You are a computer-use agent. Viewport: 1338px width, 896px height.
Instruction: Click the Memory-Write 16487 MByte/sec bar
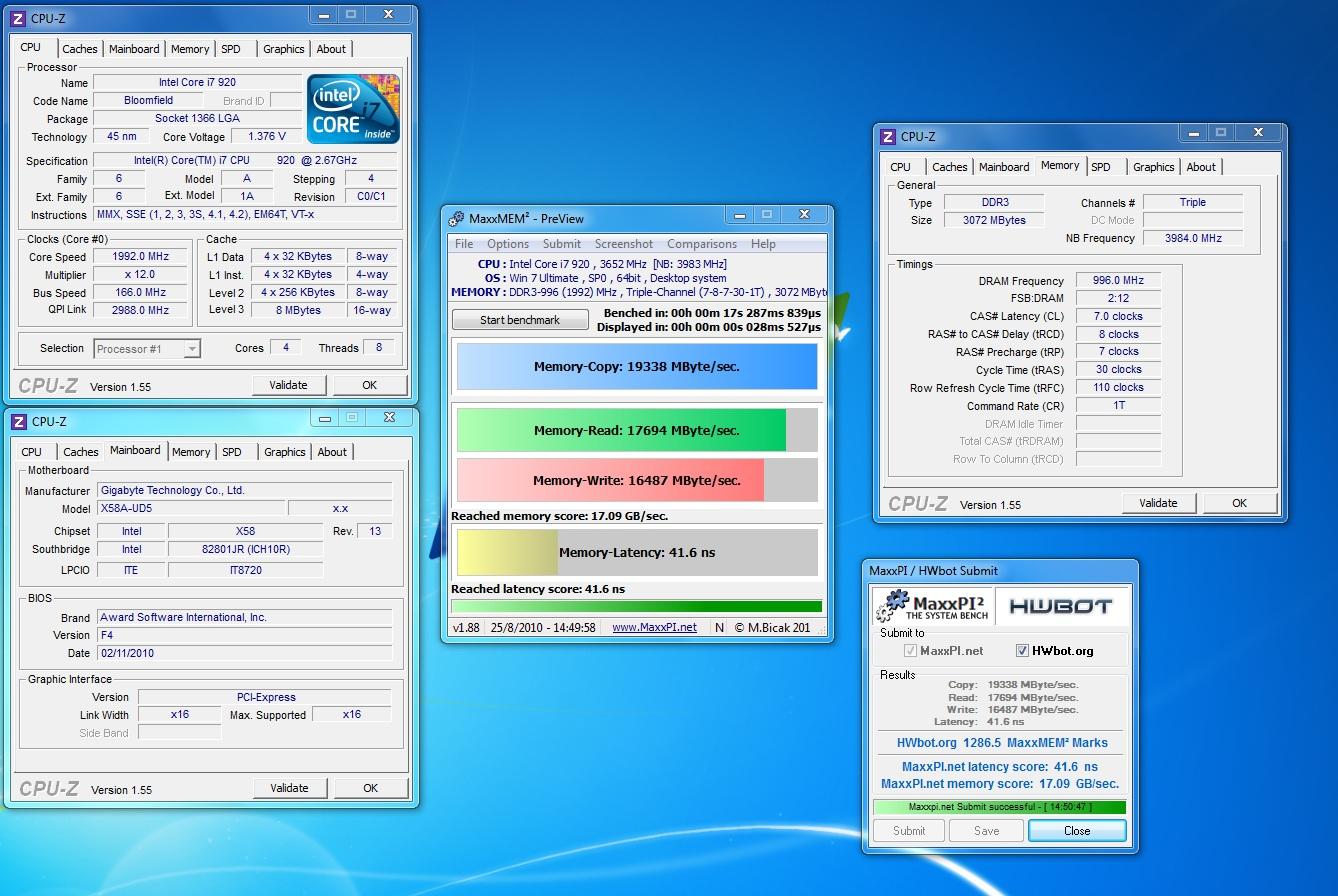tap(637, 480)
